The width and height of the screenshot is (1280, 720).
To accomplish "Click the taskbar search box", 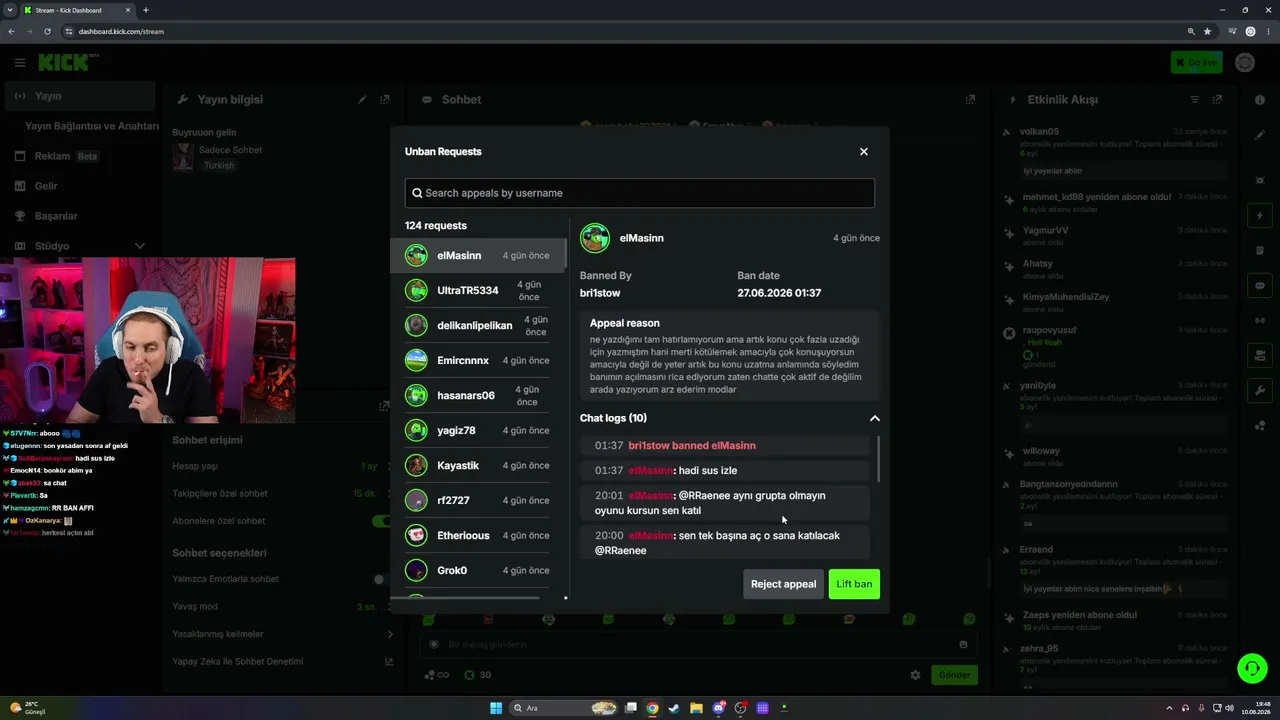I will pyautogui.click(x=565, y=708).
